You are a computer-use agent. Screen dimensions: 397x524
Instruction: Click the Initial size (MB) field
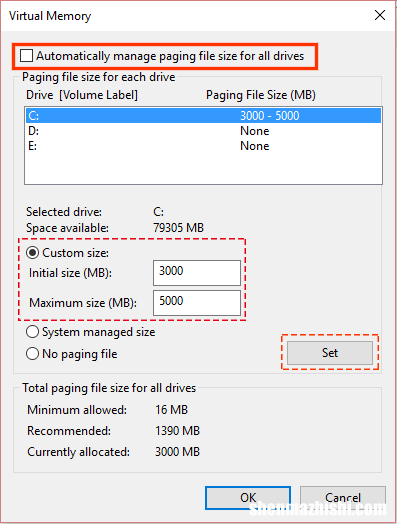(x=197, y=273)
